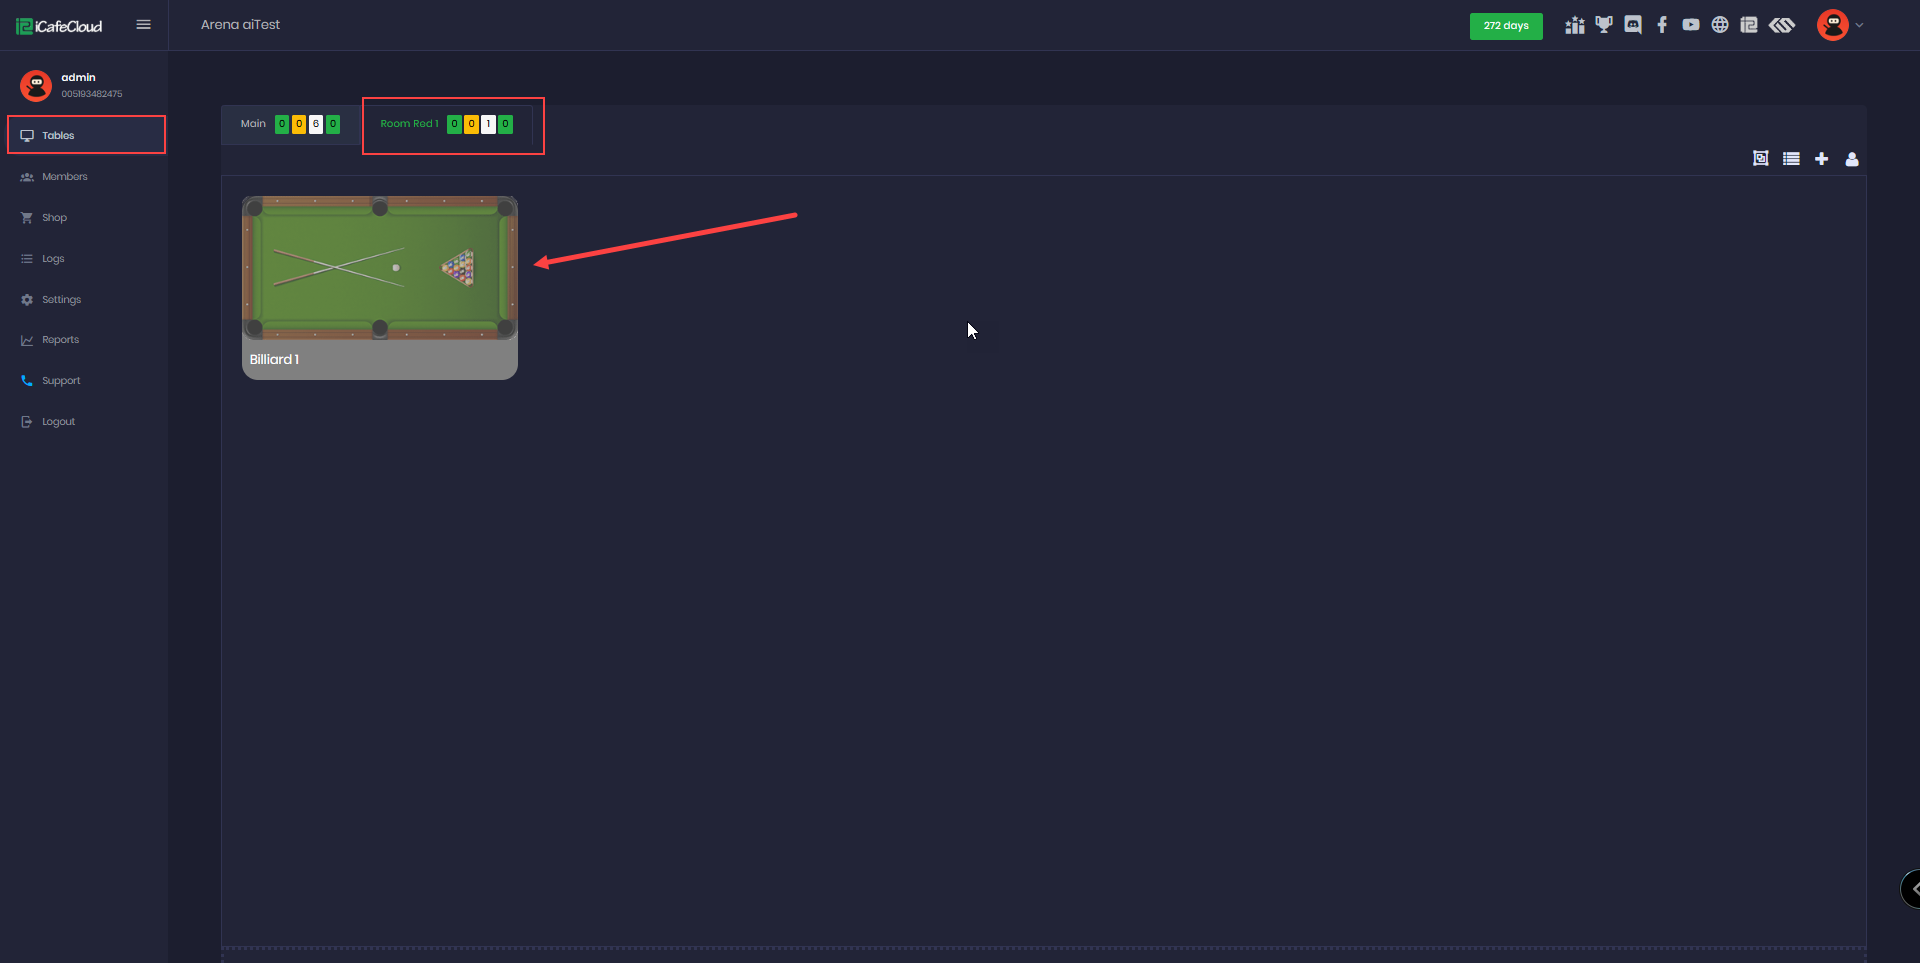Click the user icon above tables
The image size is (1920, 963).
pyautogui.click(x=1852, y=159)
